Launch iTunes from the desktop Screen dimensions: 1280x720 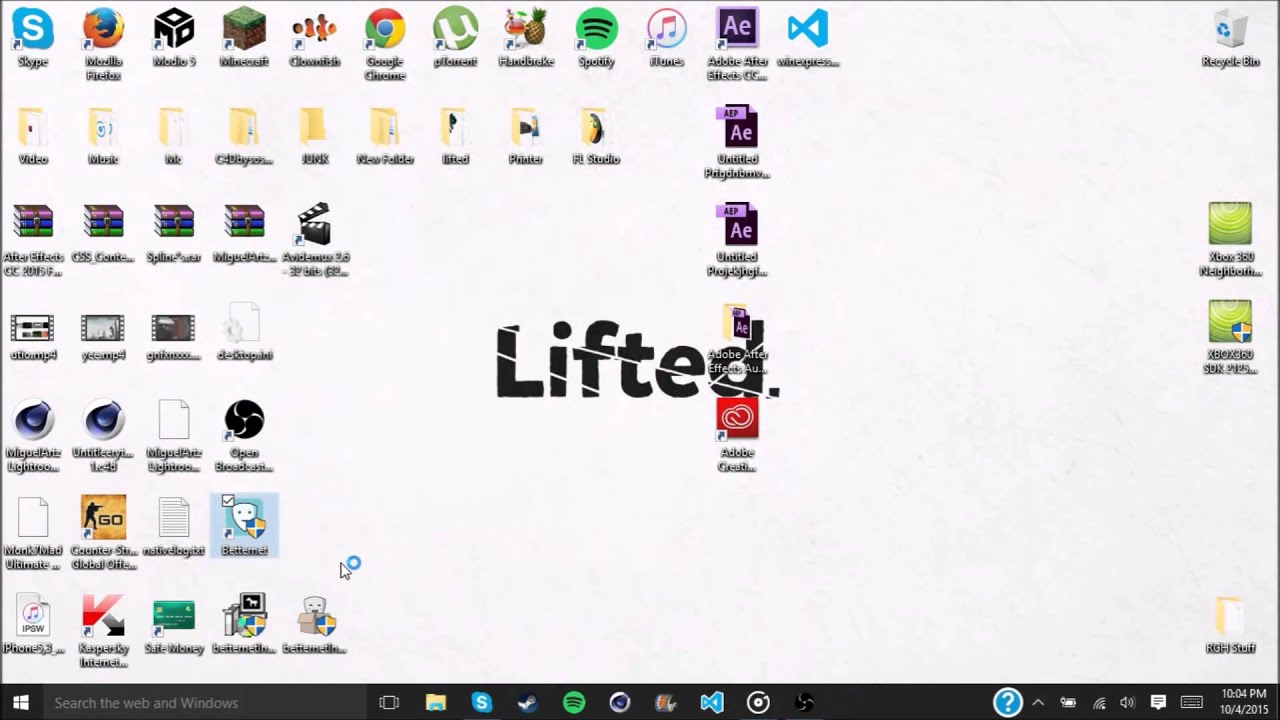click(x=667, y=38)
